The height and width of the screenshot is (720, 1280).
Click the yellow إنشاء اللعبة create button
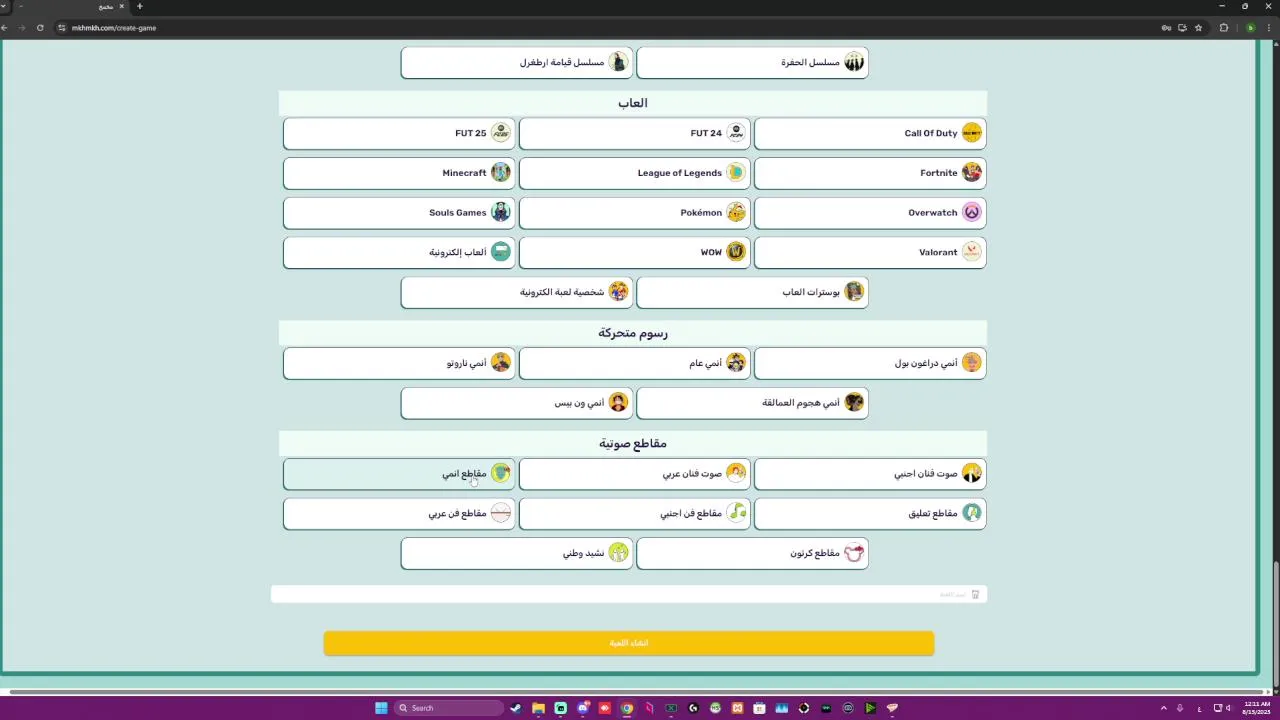(629, 643)
